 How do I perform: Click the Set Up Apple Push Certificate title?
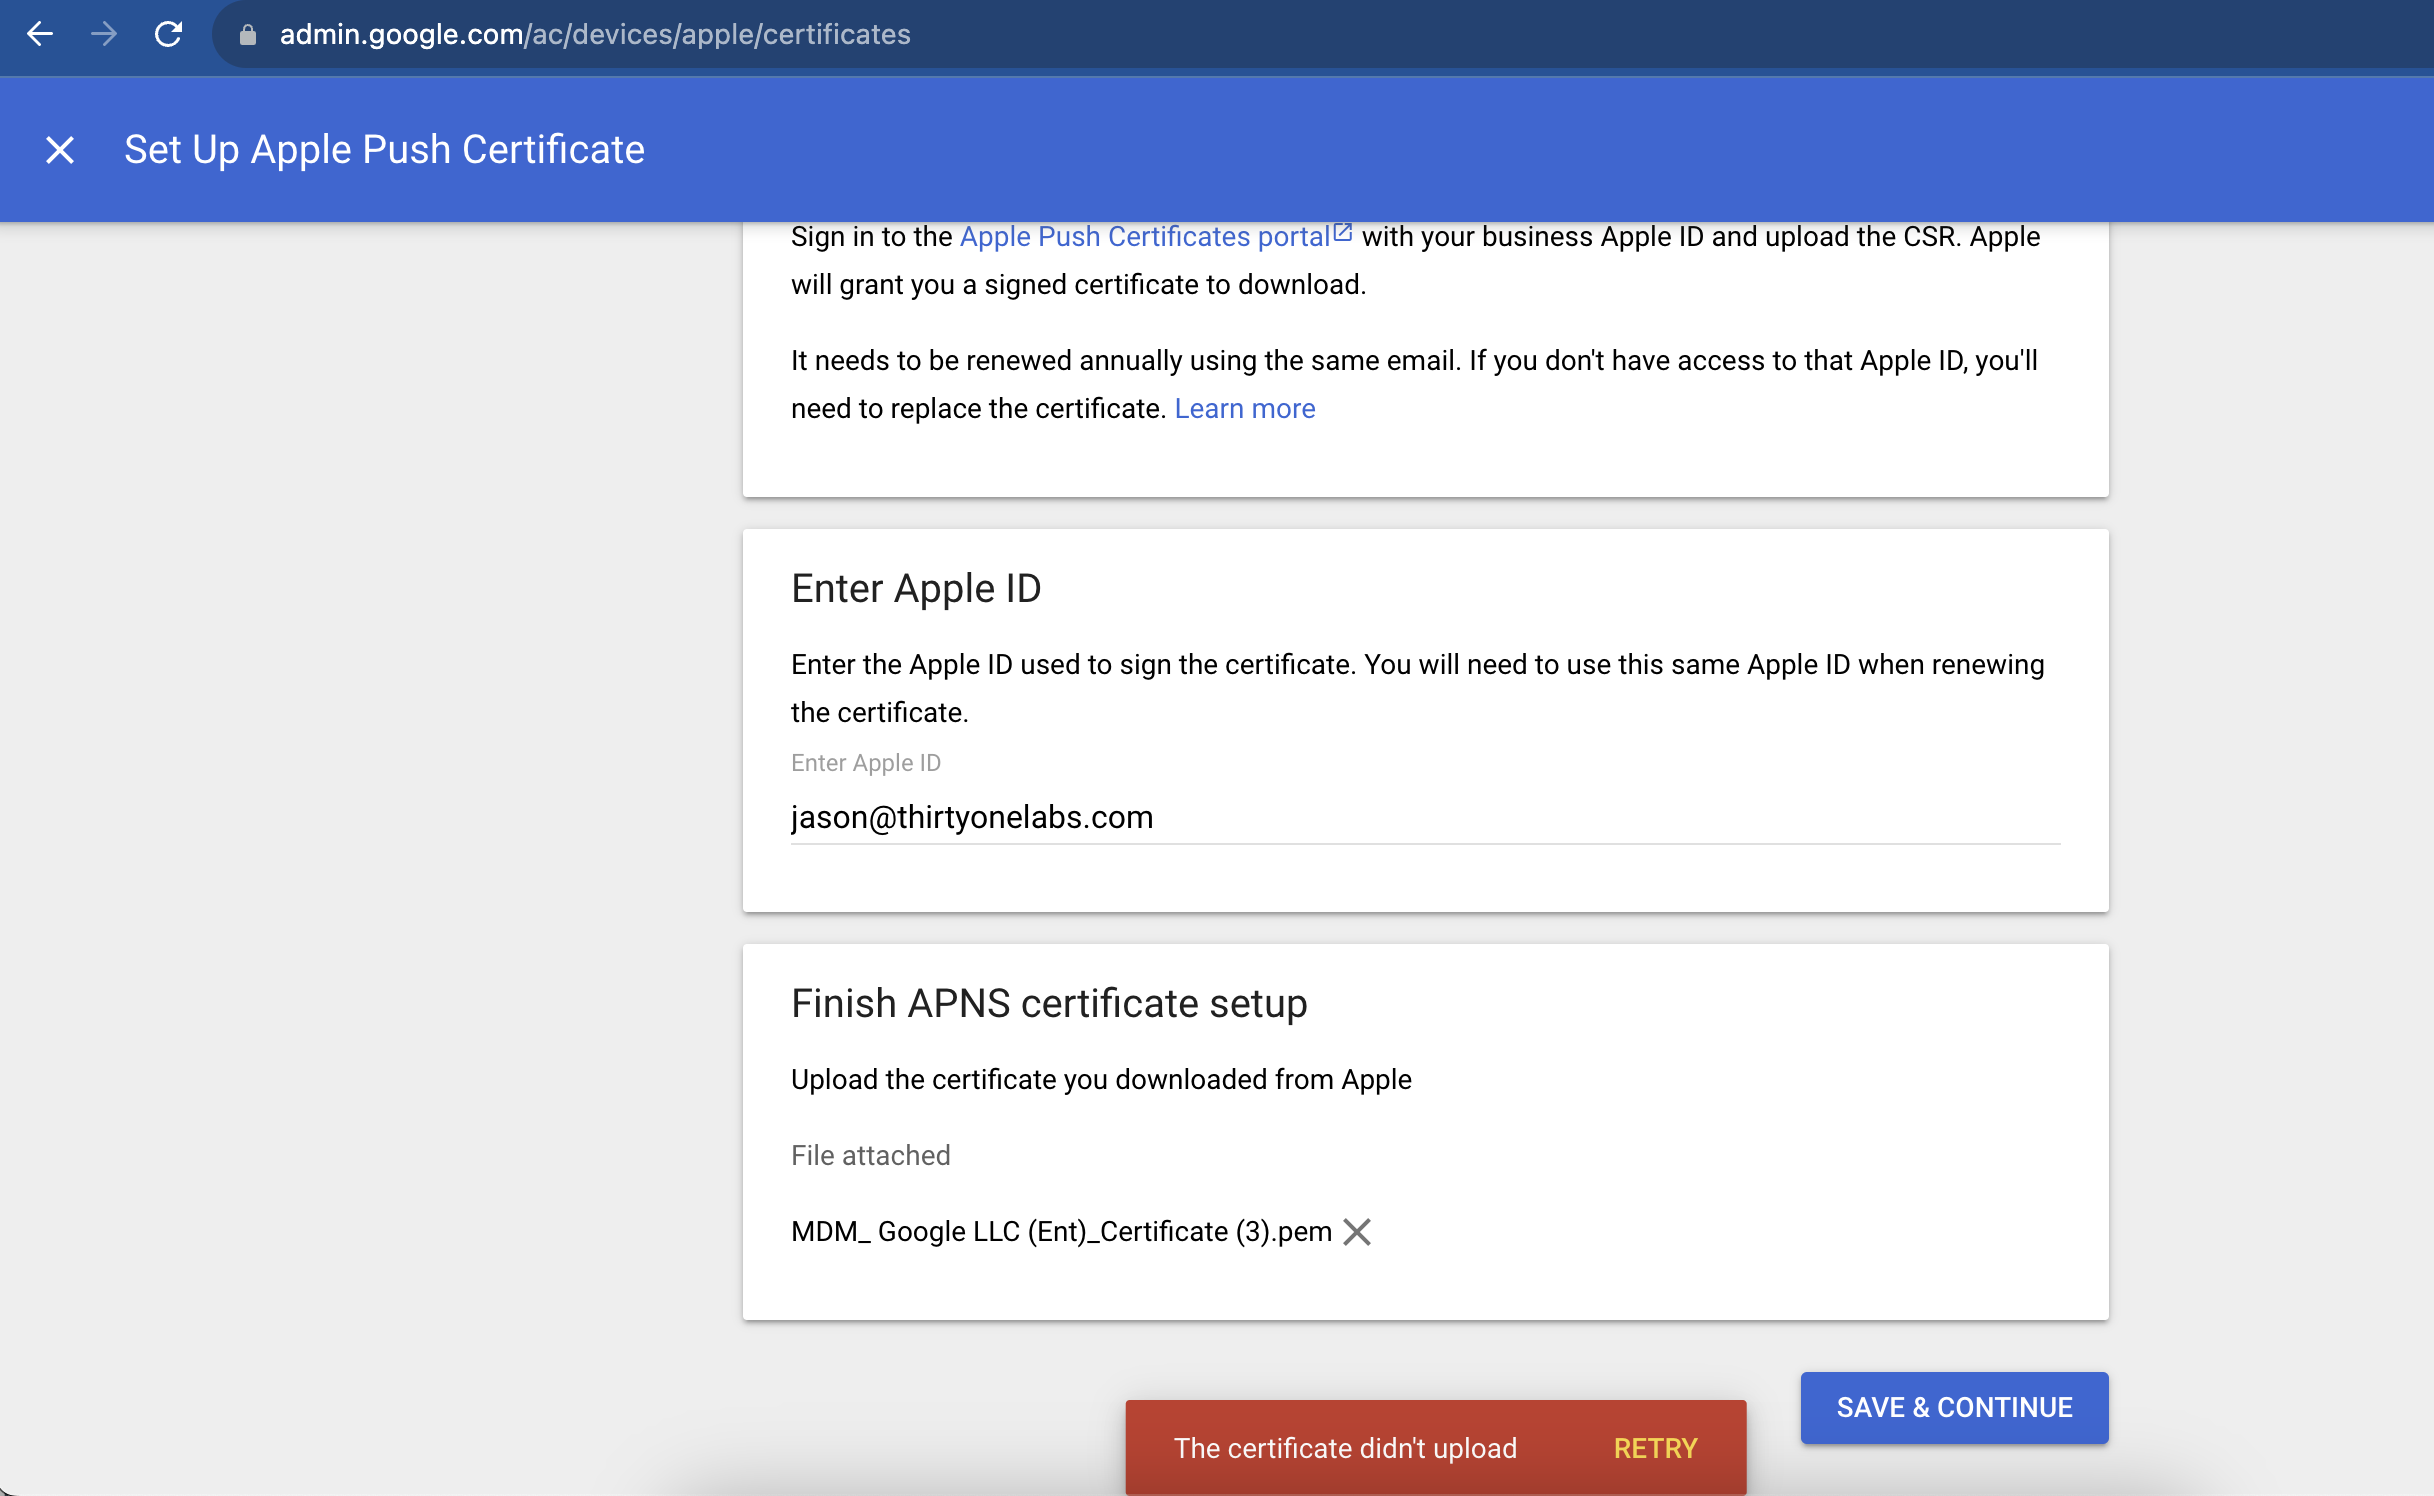(x=384, y=150)
